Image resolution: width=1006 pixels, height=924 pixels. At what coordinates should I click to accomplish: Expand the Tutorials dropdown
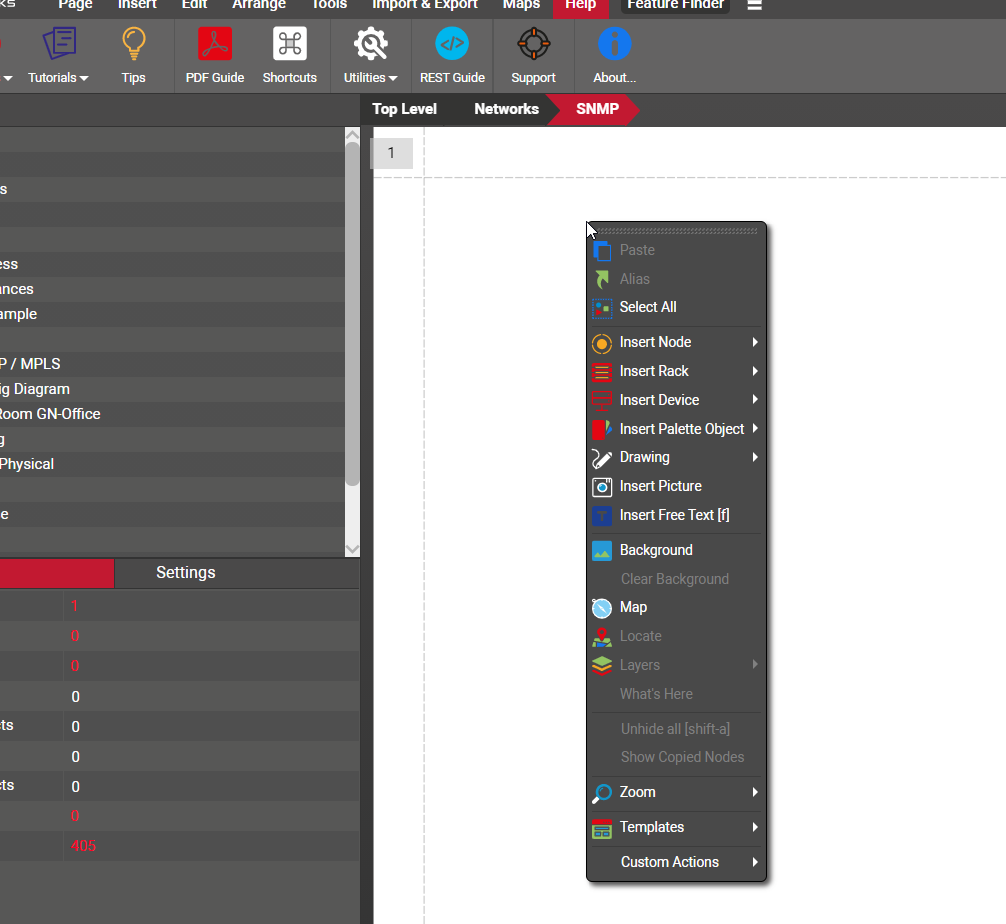click(58, 77)
